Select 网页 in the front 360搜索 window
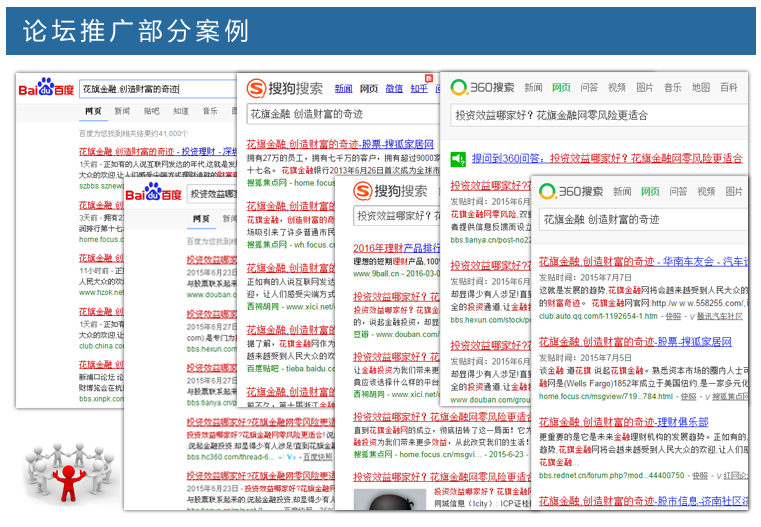 click(x=650, y=192)
